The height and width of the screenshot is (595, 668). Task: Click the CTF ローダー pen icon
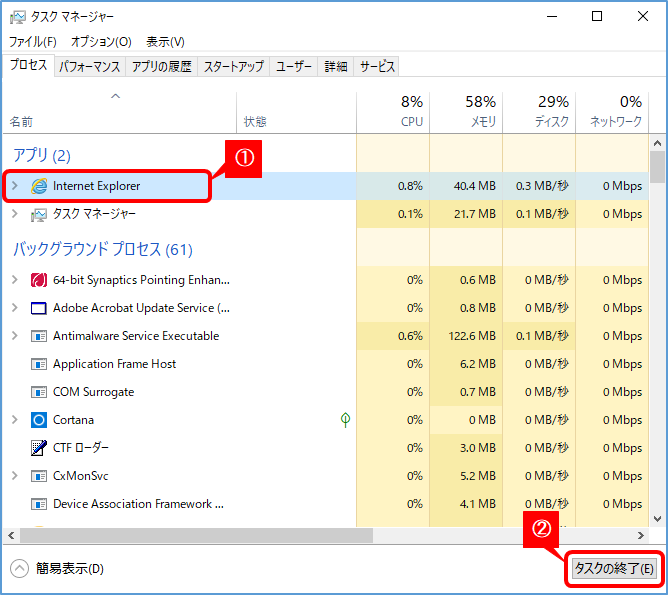pyautogui.click(x=39, y=448)
